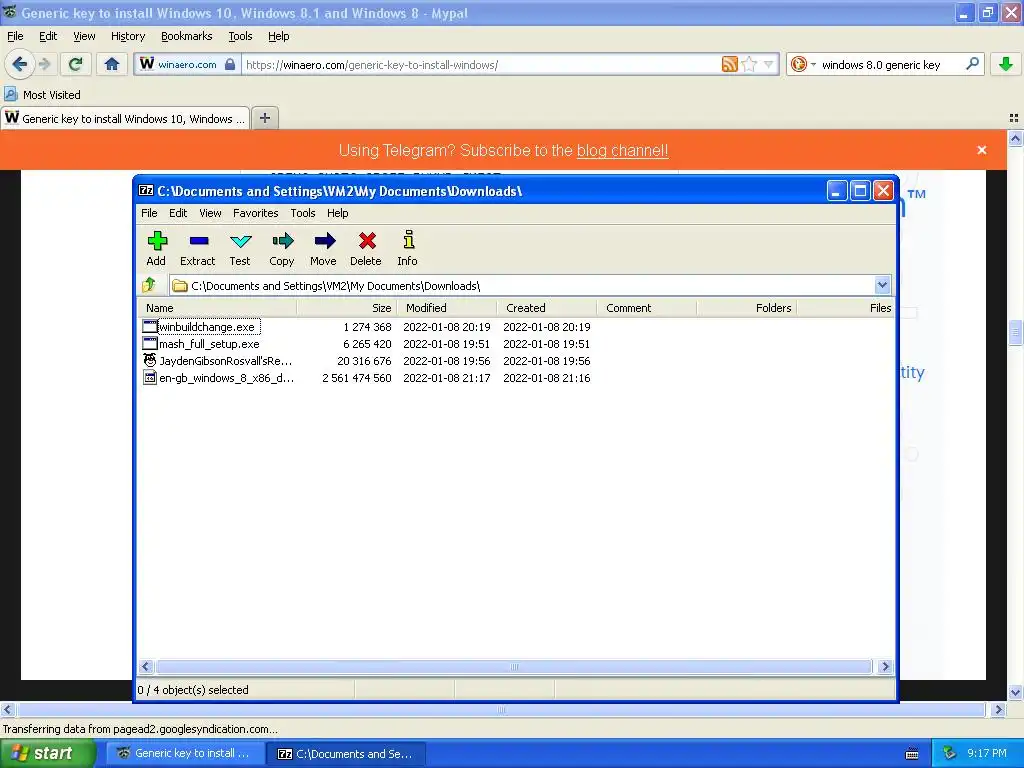Follow the blog channel link

click(622, 150)
